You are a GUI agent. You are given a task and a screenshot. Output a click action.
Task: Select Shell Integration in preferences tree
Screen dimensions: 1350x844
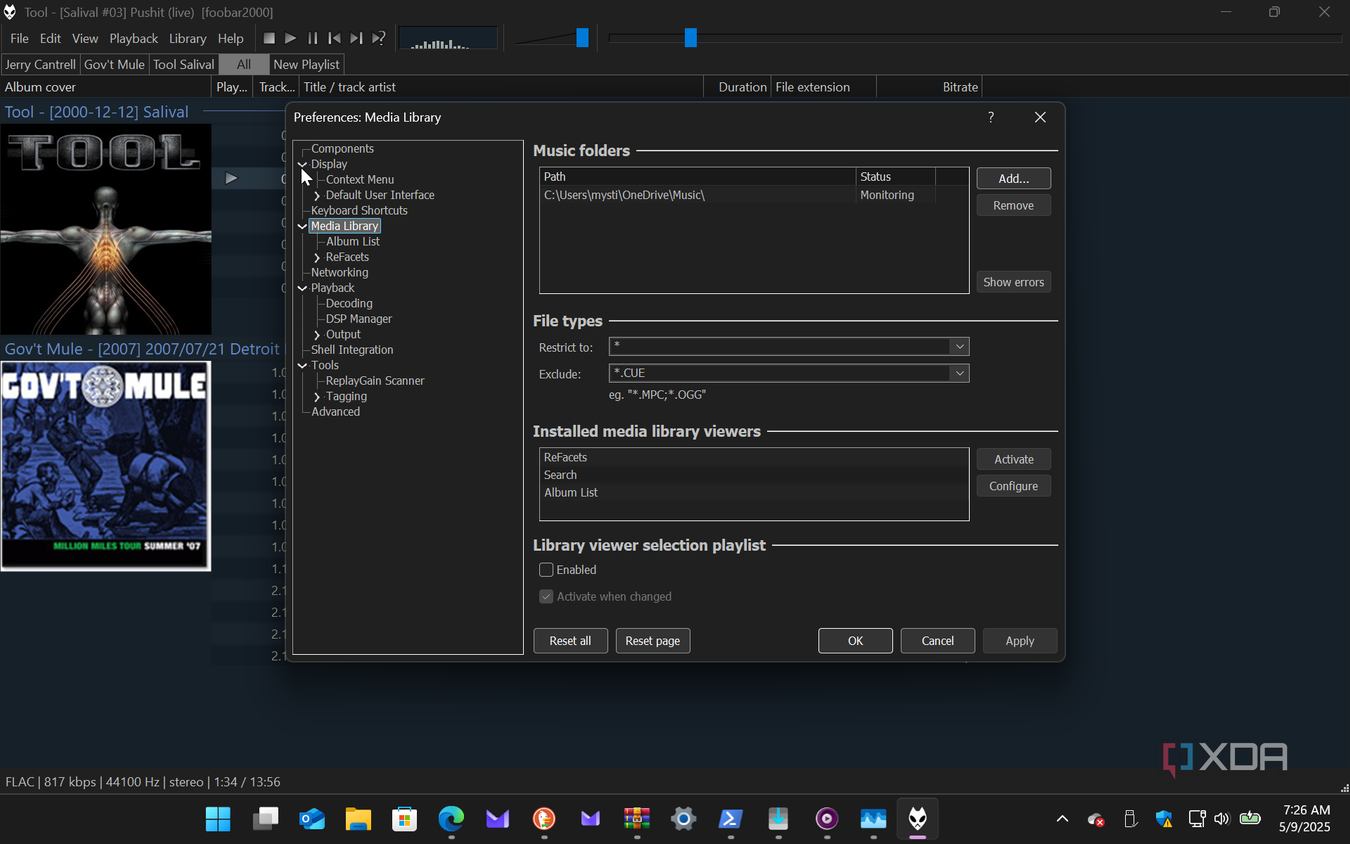352,350
